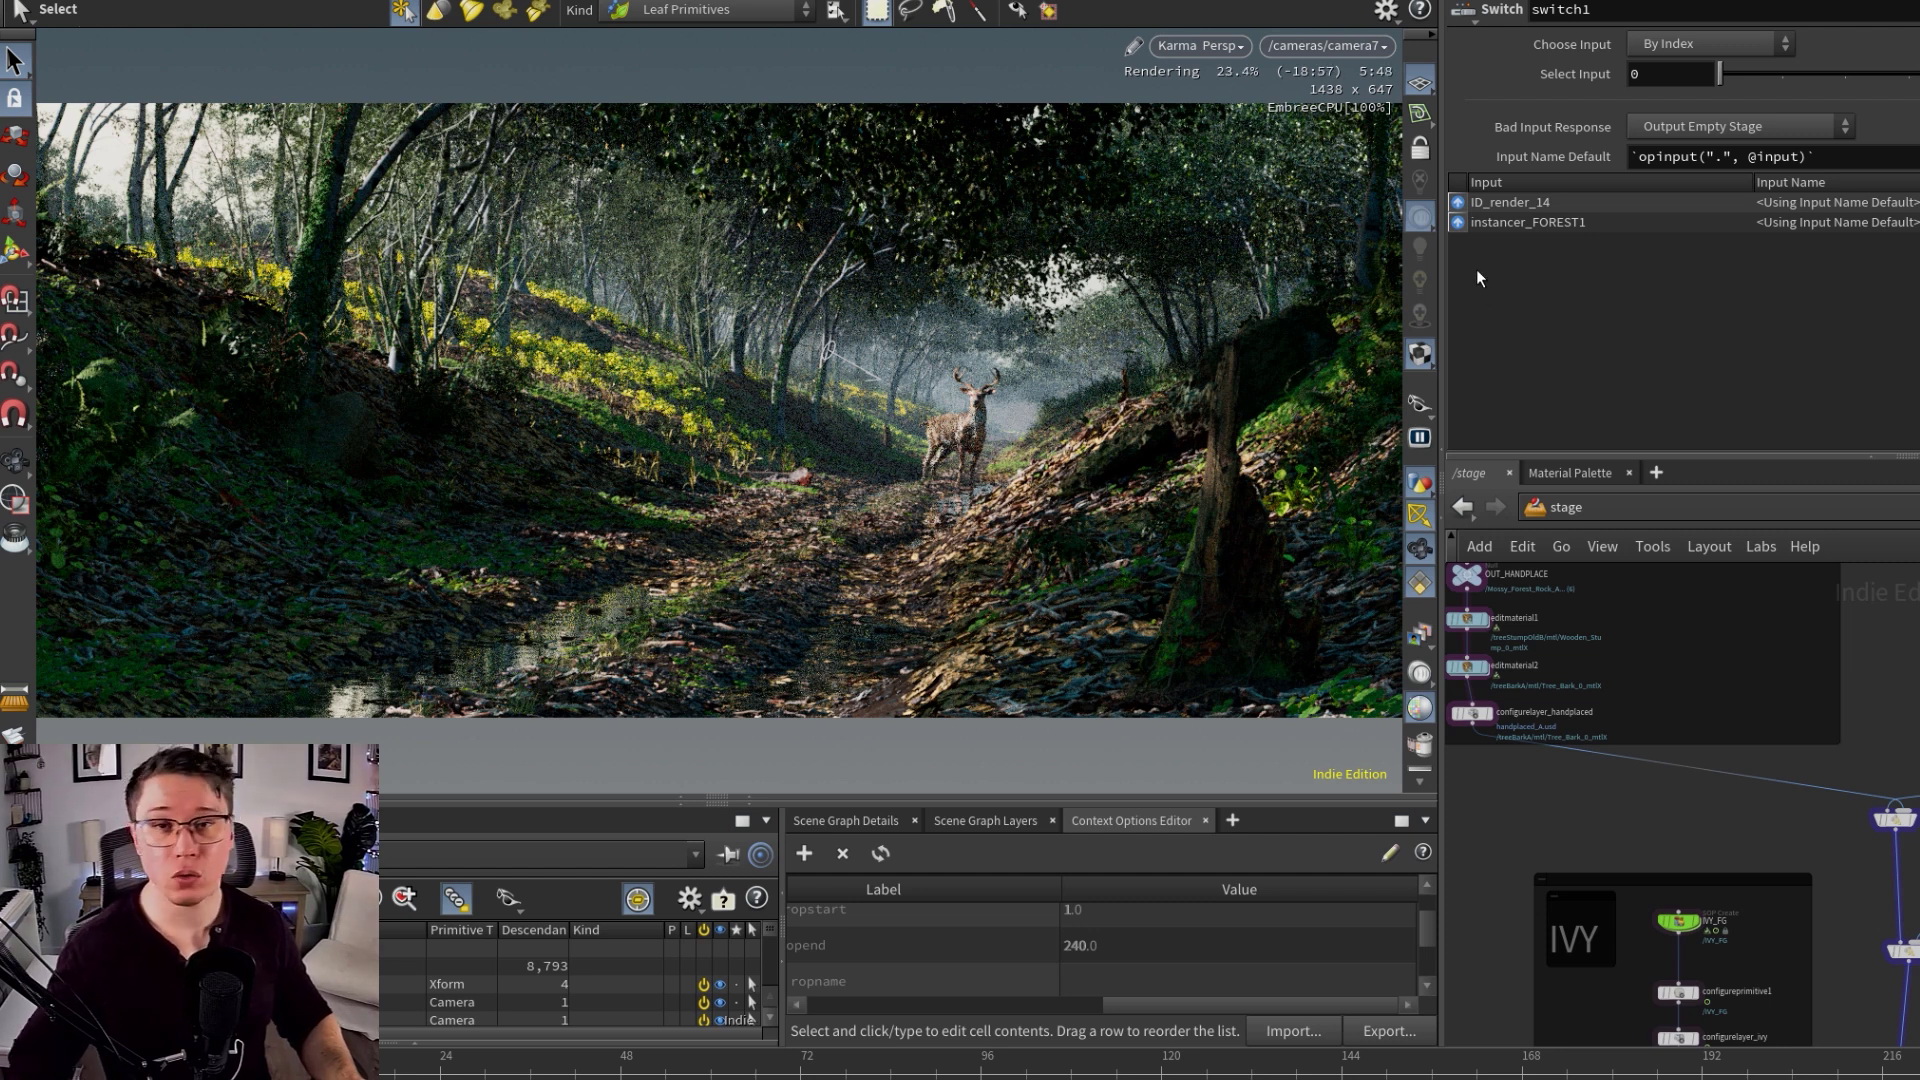Viewport: 1920px width, 1080px height.
Task: Add a new context option row
Action: (x=804, y=853)
